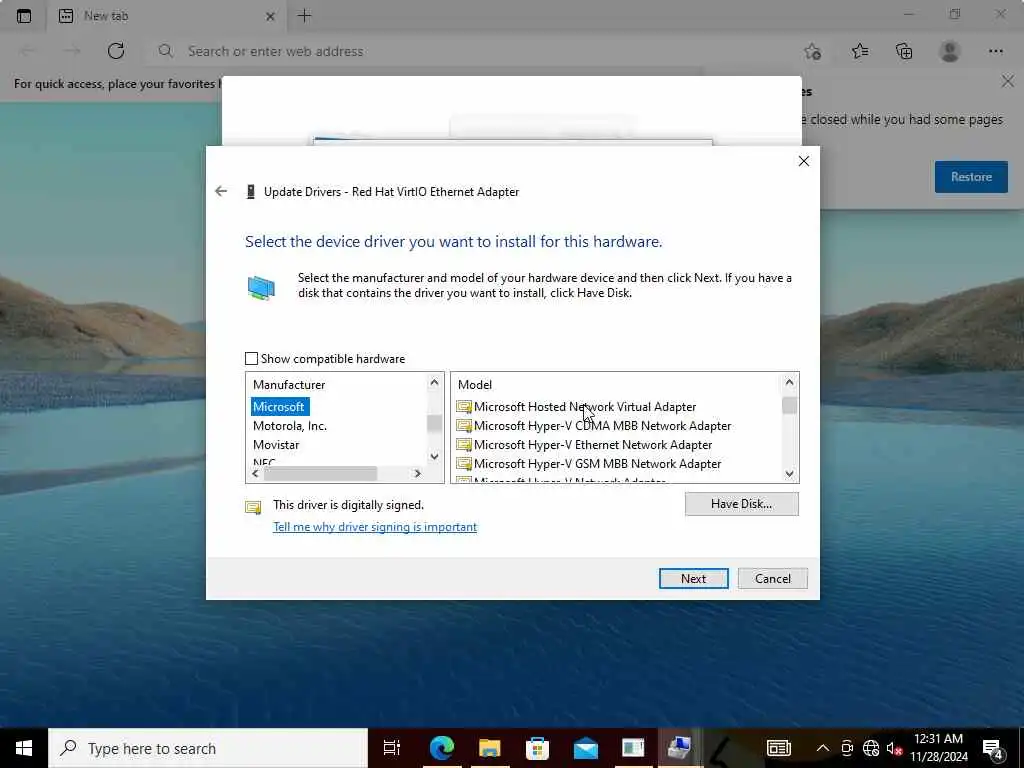Viewport: 1024px width, 768px height.
Task: Open Edge Collections
Action: click(x=904, y=51)
